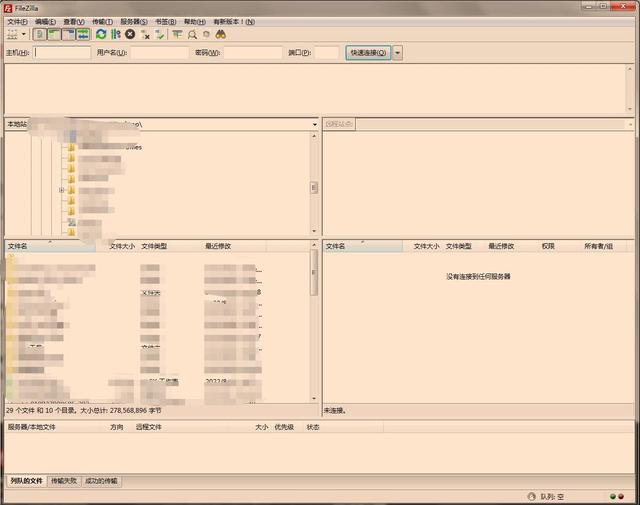Screen dimensions: 640x505
Task: Click the 未连接。 remote status text
Action: coord(335,411)
